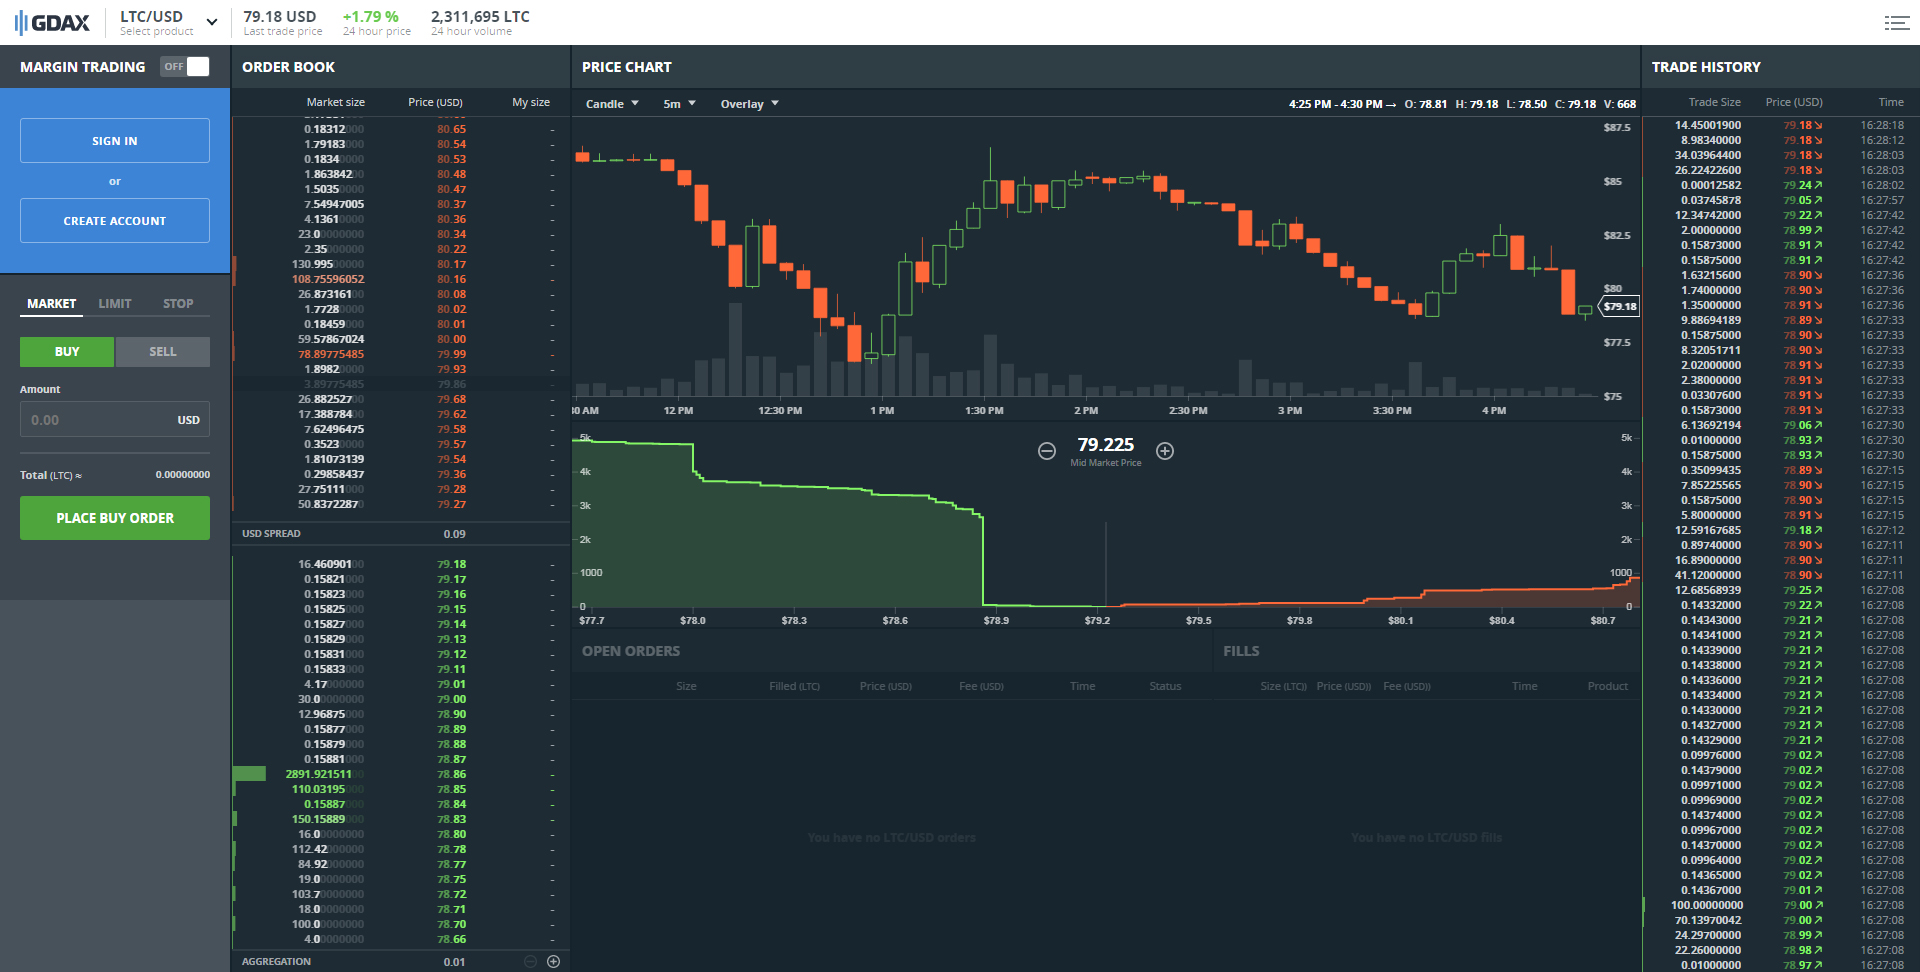Click bid row with size 2891.921511
The height and width of the screenshot is (972, 1920).
(400, 774)
